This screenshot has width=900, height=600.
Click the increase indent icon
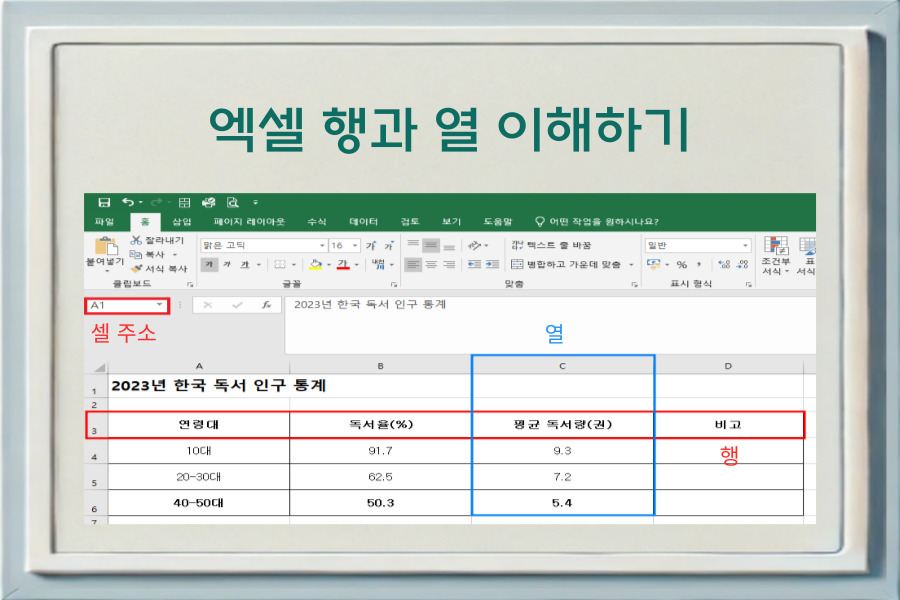pyautogui.click(x=492, y=265)
